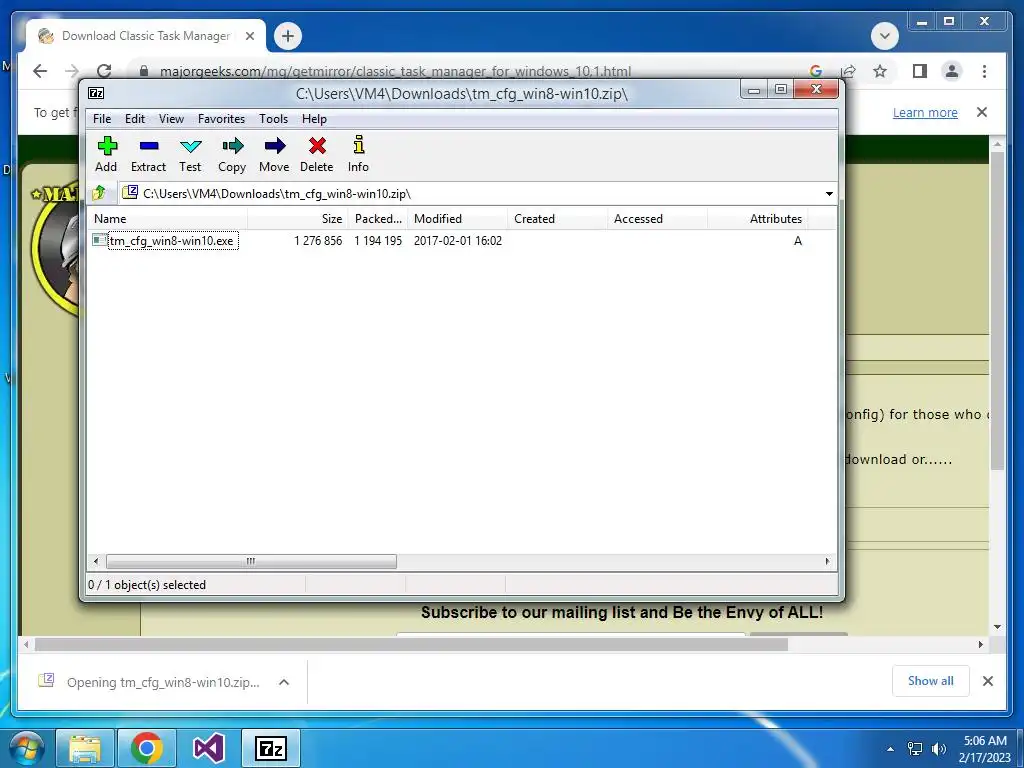The height and width of the screenshot is (768, 1024).
Task: Open the Windows Start button
Action: (26, 748)
